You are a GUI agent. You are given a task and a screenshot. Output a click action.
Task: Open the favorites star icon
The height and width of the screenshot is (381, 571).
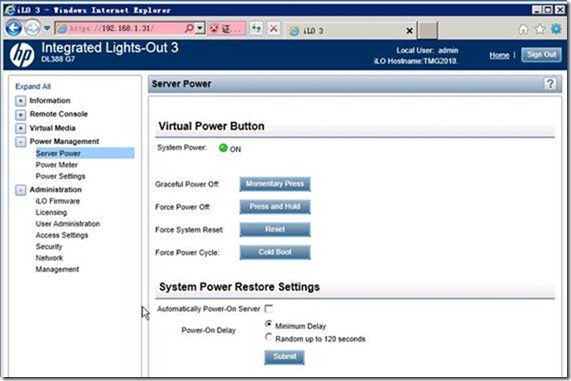tap(540, 29)
